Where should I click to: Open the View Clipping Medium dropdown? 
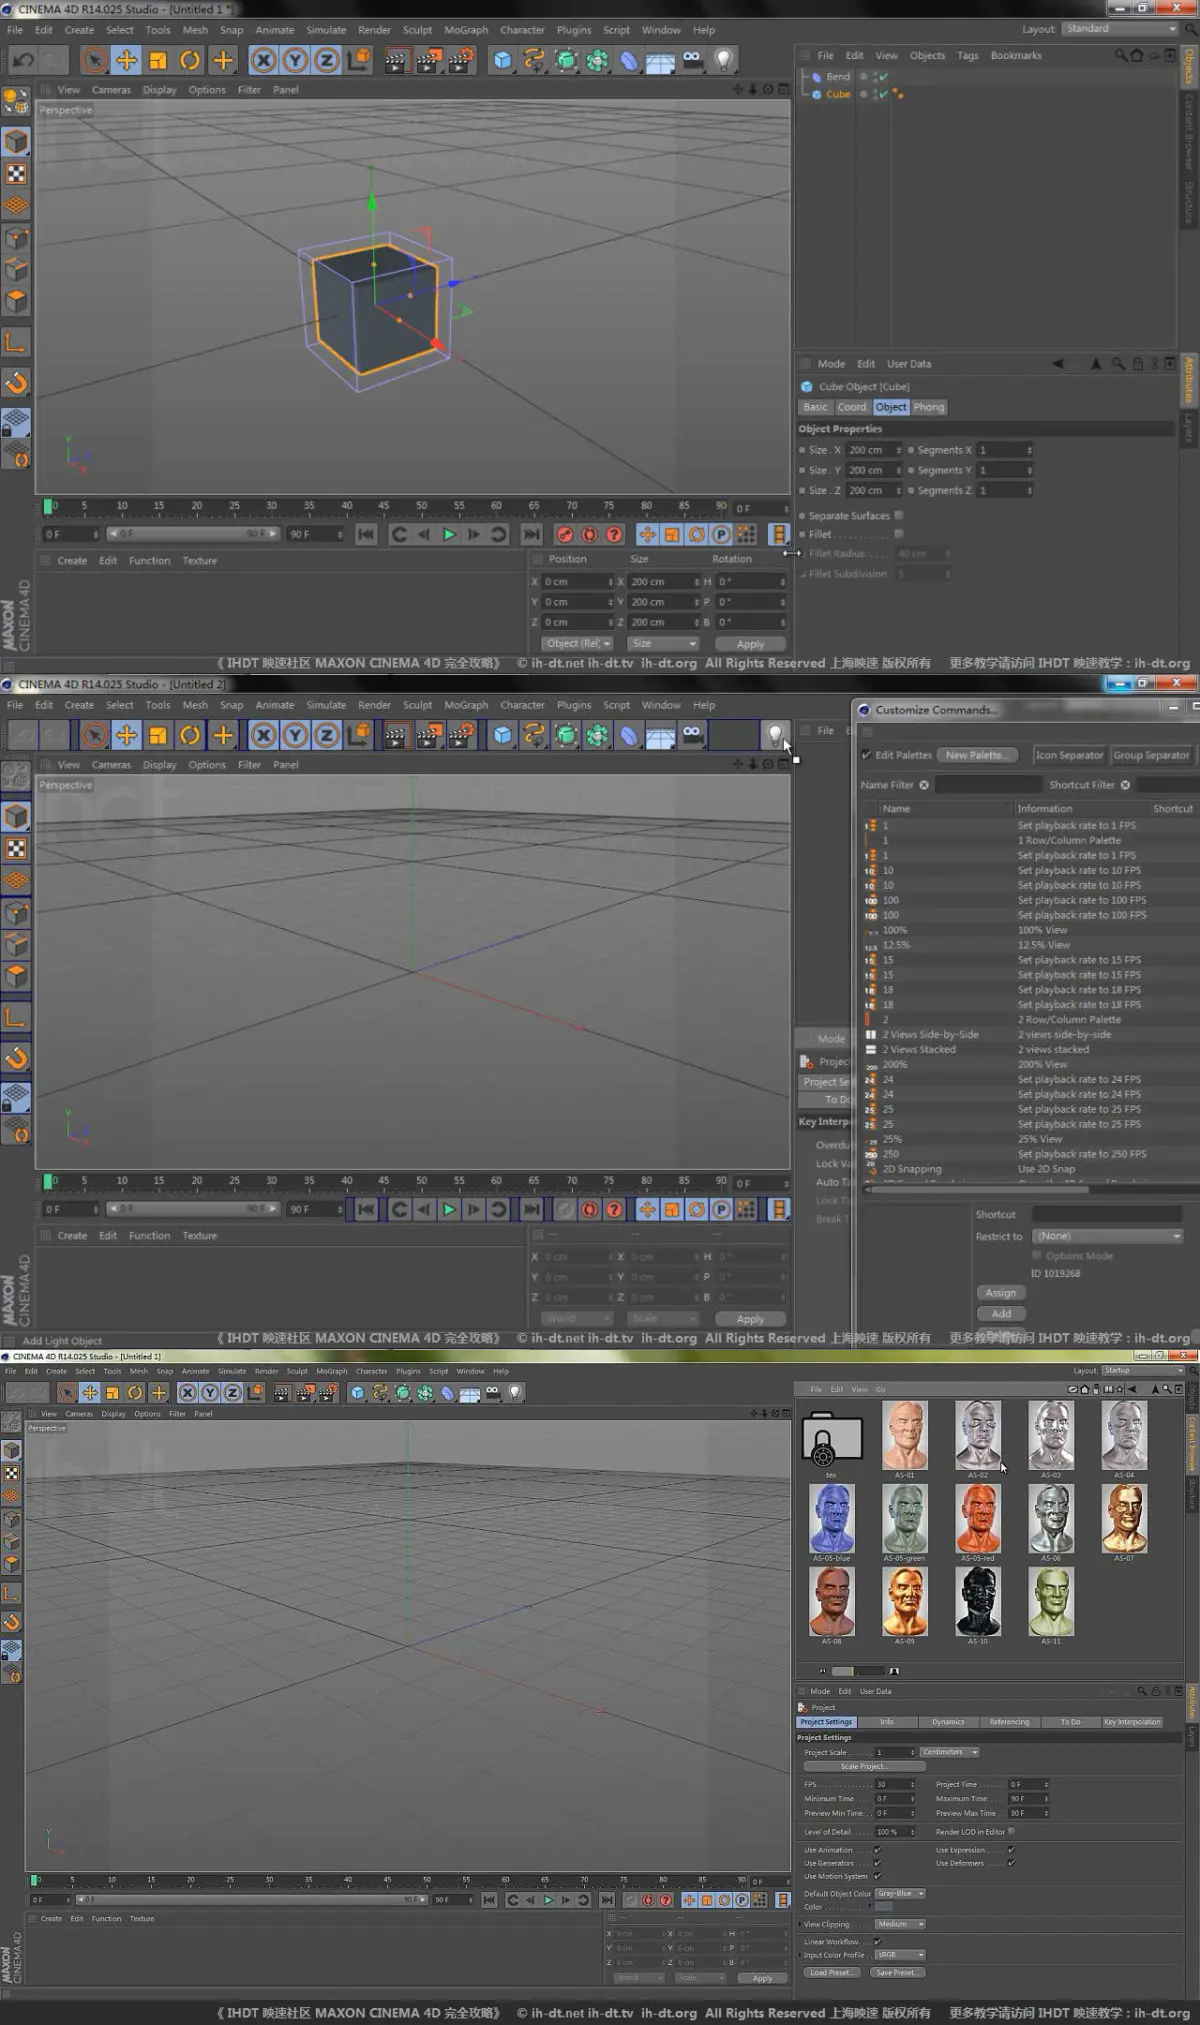(x=900, y=1924)
